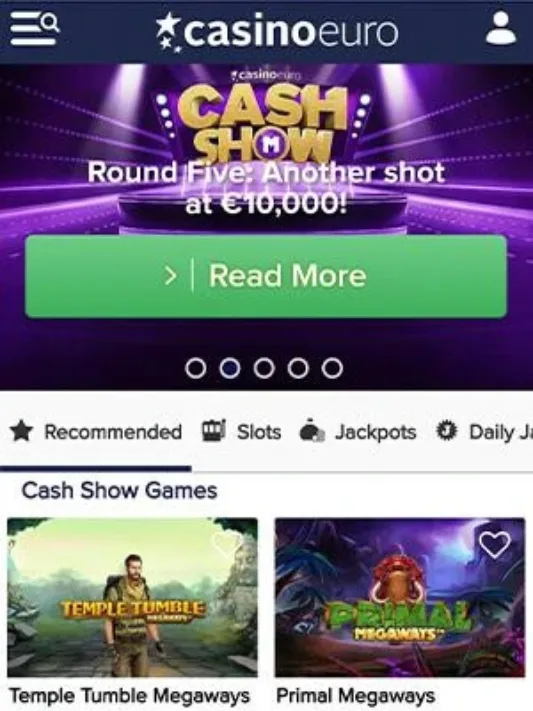Open the Primal Megaways game thumbnail
533x711 pixels.
click(x=400, y=597)
